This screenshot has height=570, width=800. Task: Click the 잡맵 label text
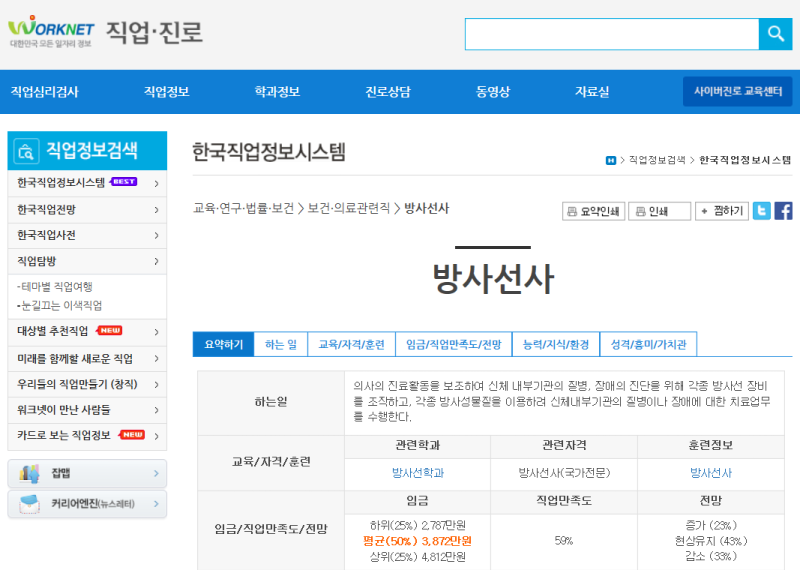[x=61, y=473]
